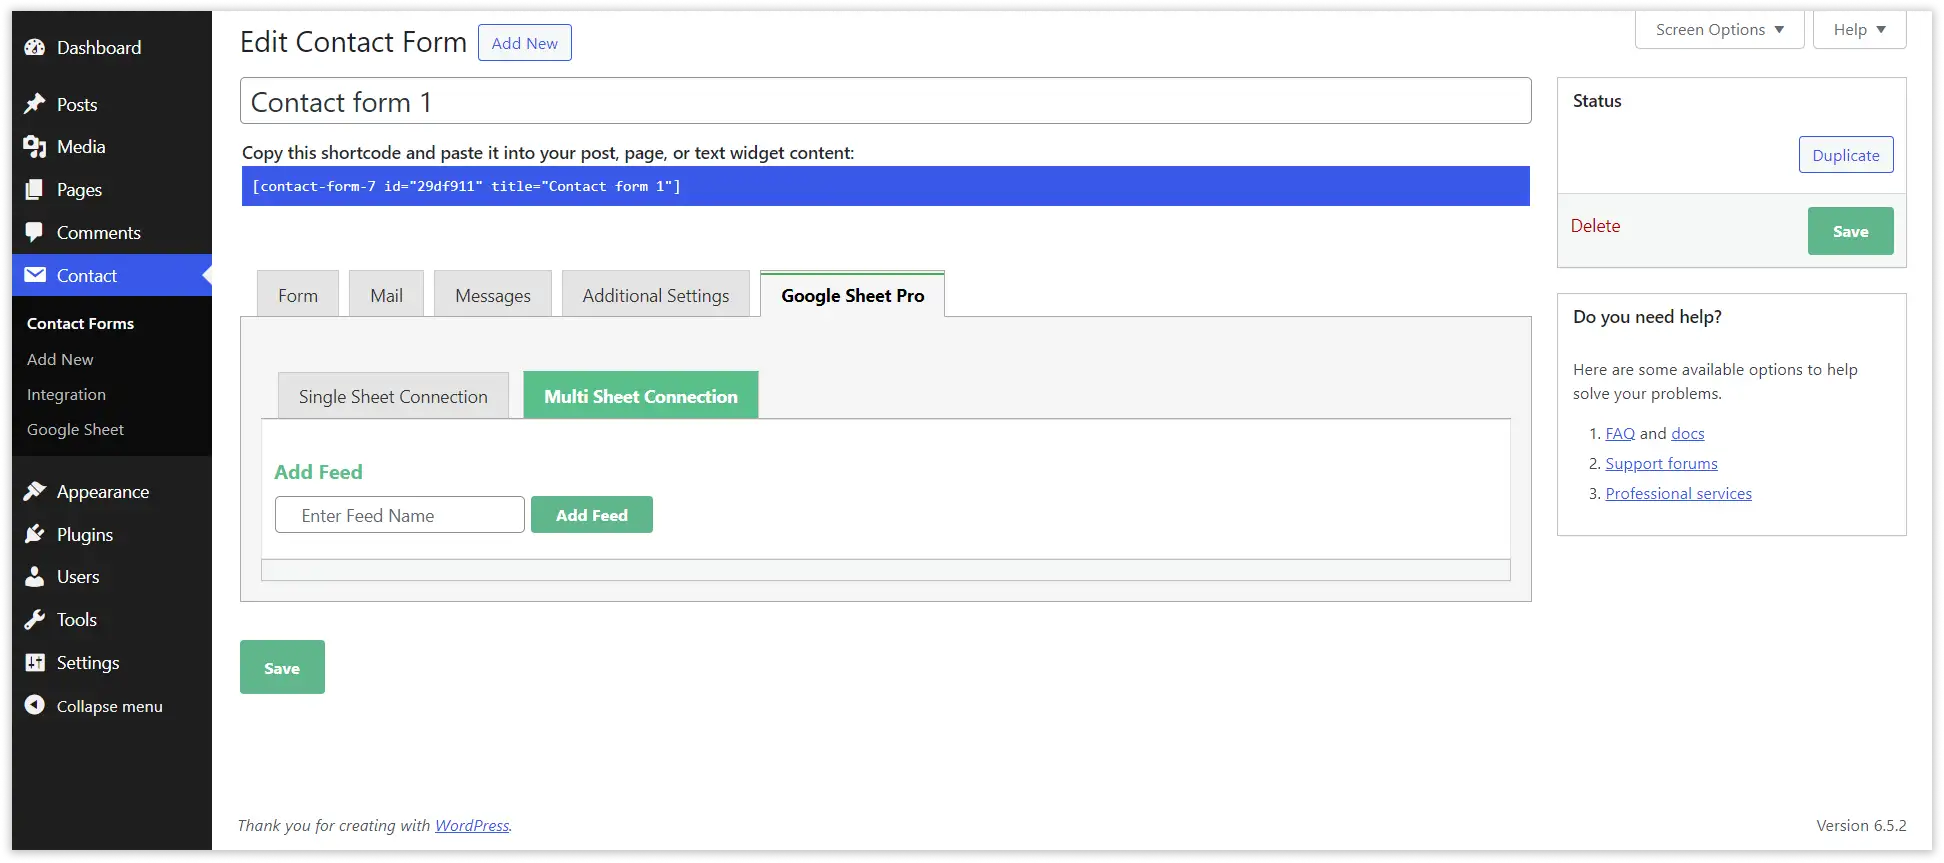Click the Tools wrench icon
The height and width of the screenshot is (863, 1944).
tap(35, 620)
